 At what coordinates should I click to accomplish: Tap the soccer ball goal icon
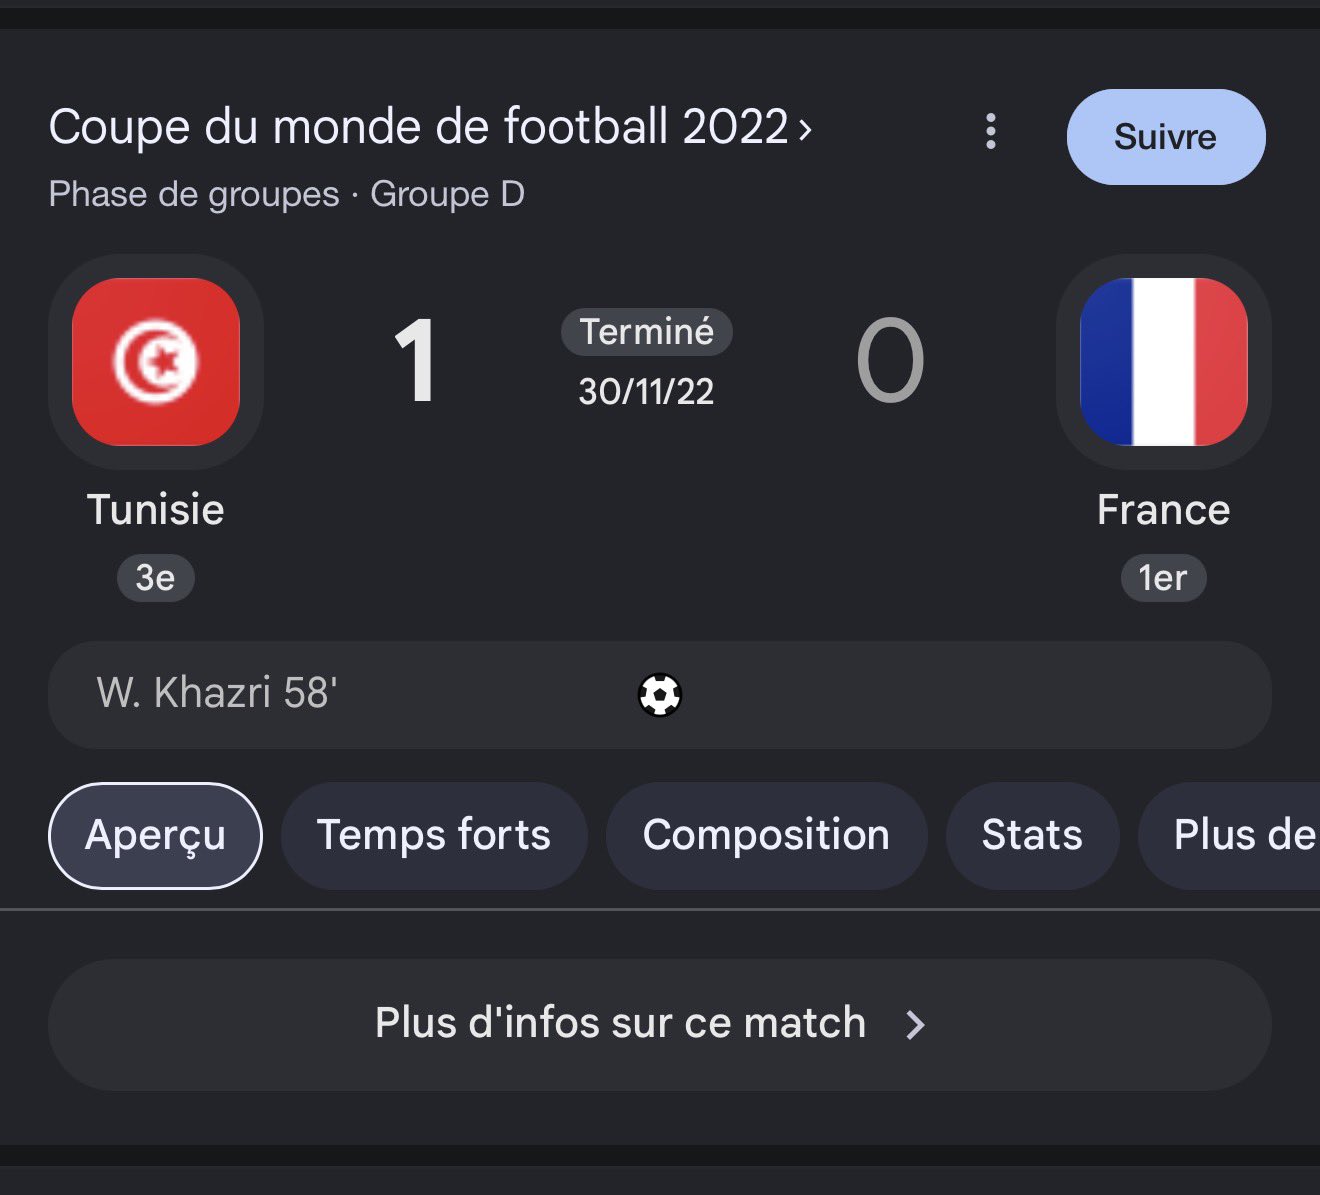click(x=660, y=695)
